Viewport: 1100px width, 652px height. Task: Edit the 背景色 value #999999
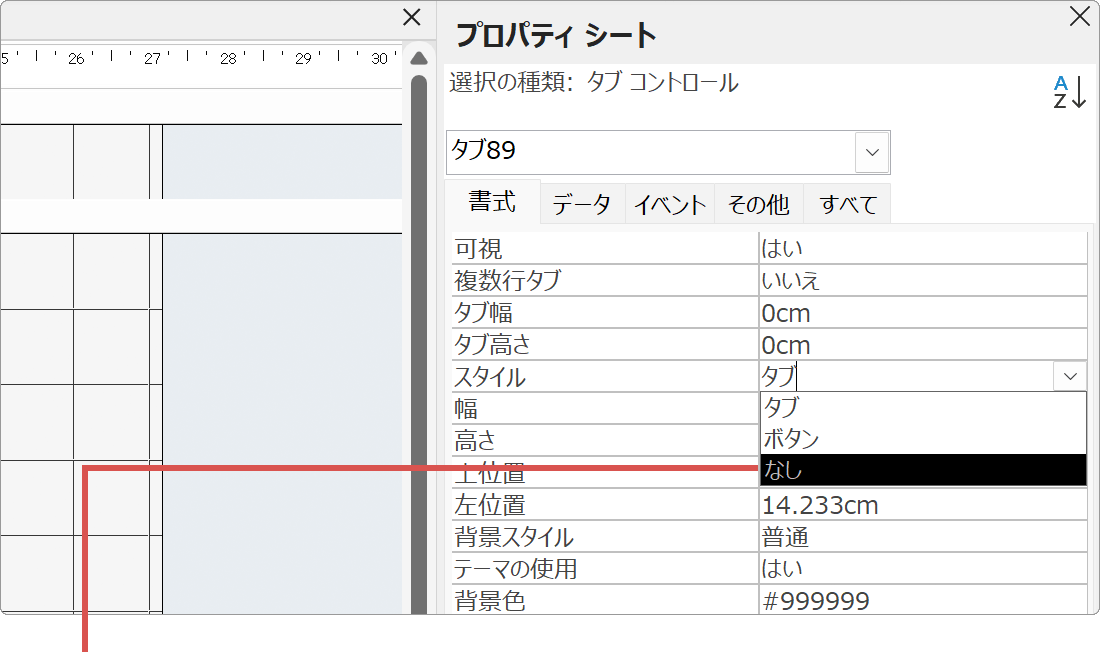point(900,600)
